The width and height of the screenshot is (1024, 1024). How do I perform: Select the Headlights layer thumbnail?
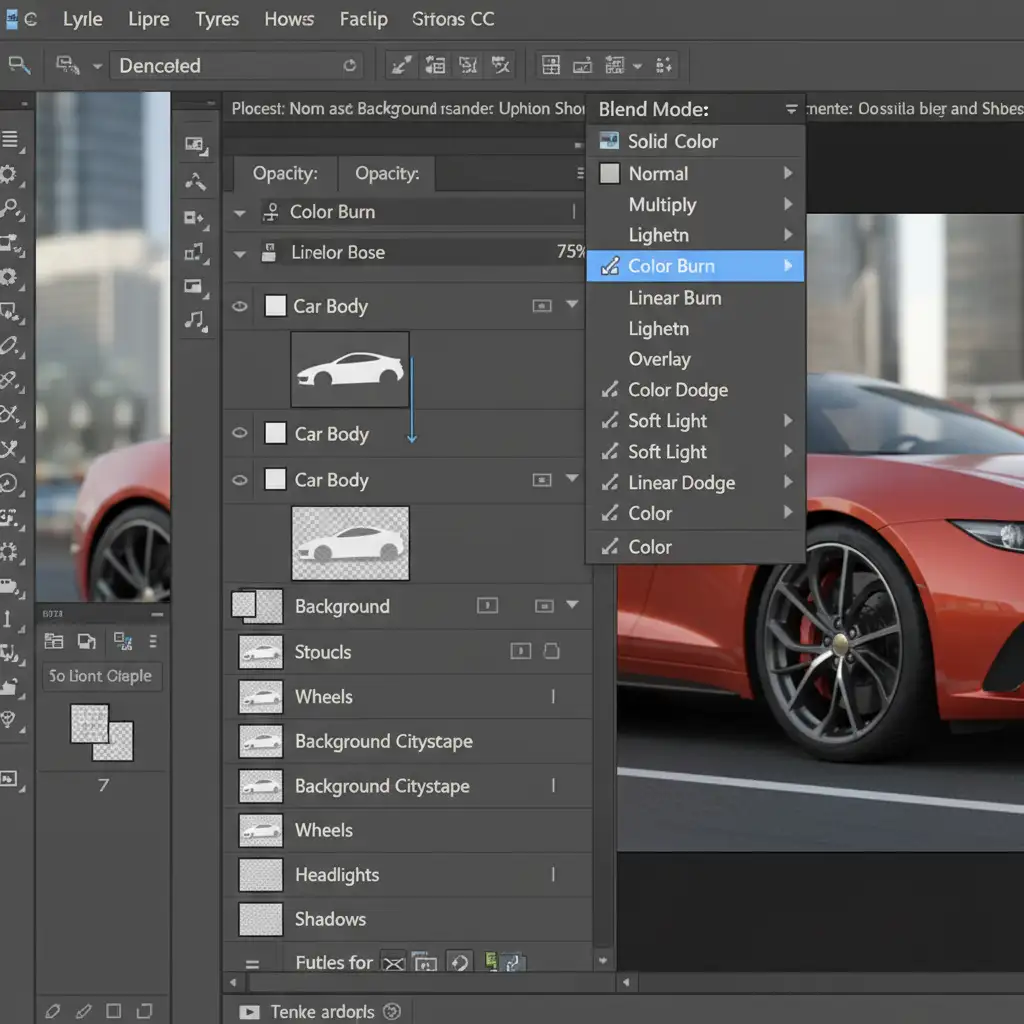[261, 875]
